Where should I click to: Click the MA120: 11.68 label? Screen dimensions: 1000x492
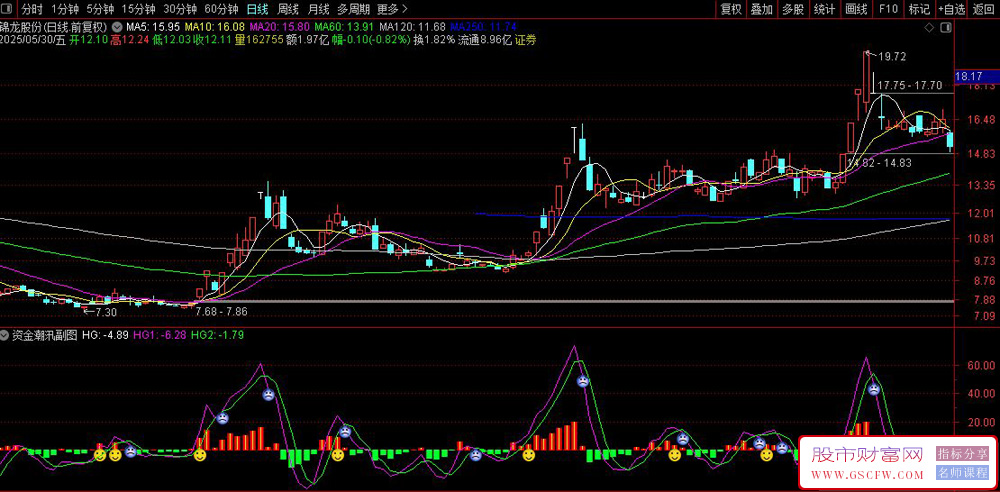[412, 27]
